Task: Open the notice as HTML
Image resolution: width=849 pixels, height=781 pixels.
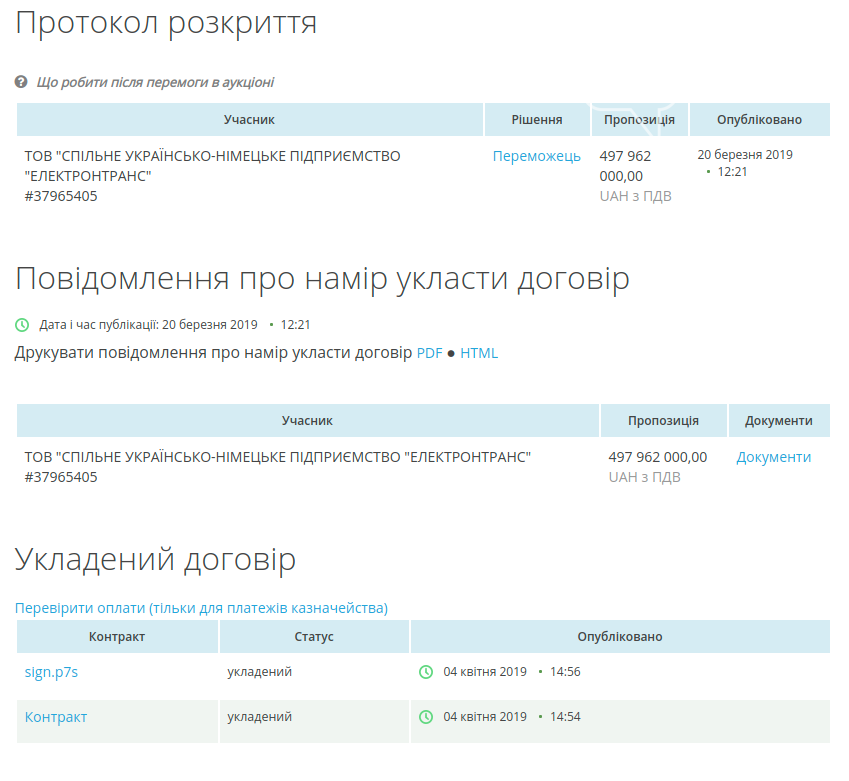Action: [479, 353]
